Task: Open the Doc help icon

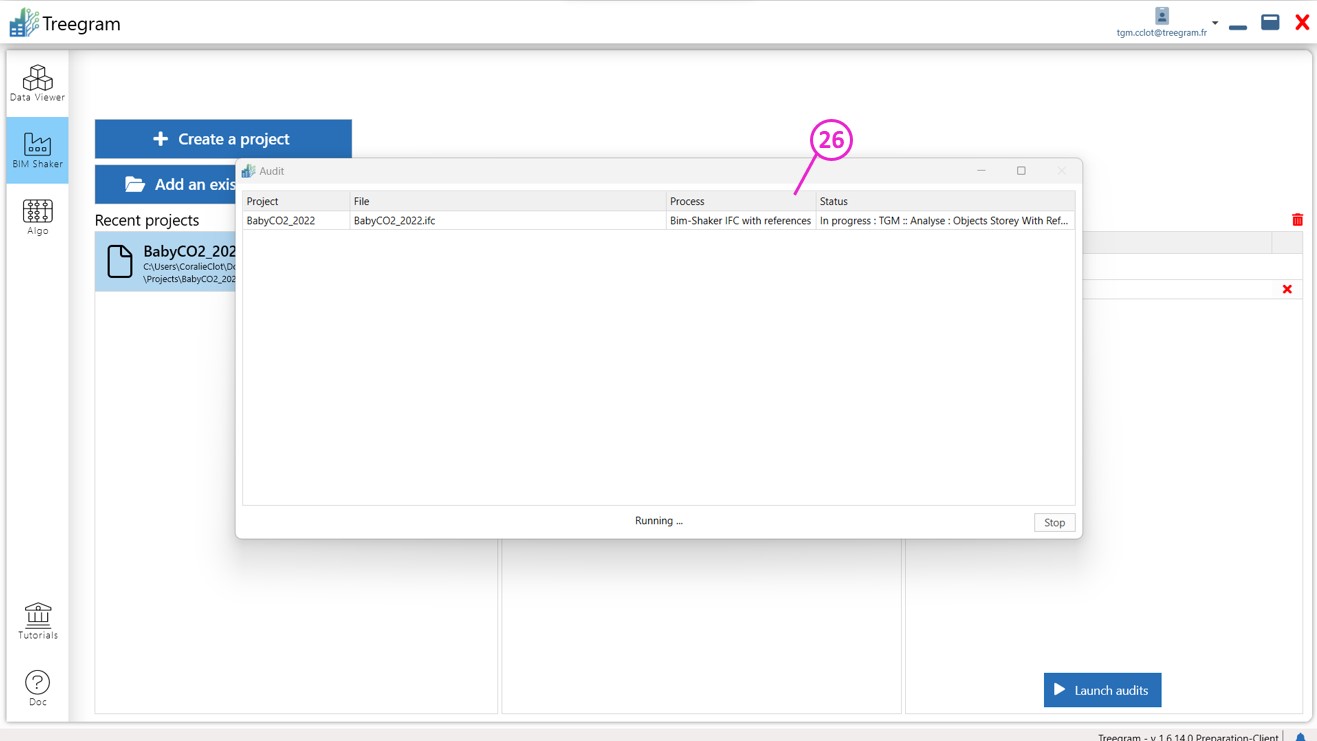Action: 37,688
